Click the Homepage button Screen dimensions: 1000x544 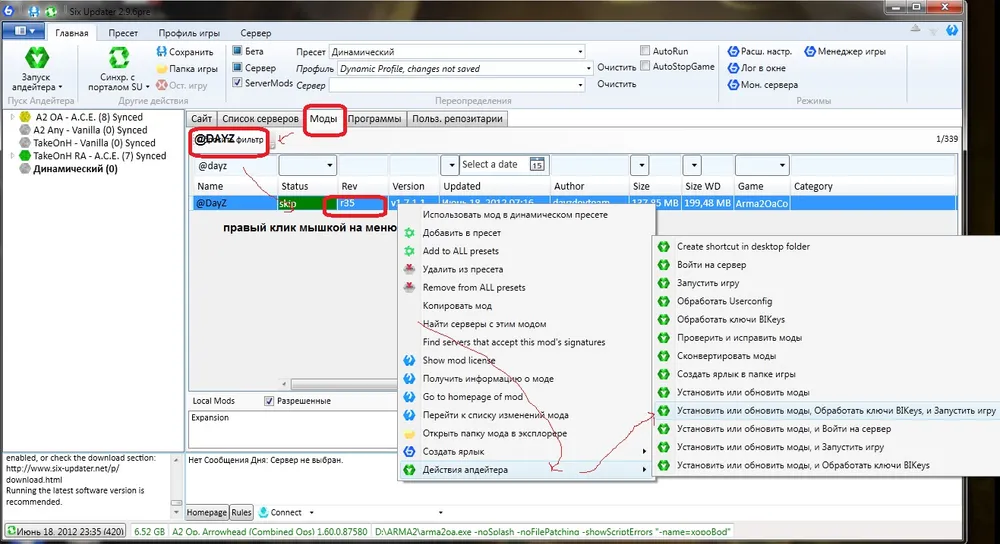point(208,512)
